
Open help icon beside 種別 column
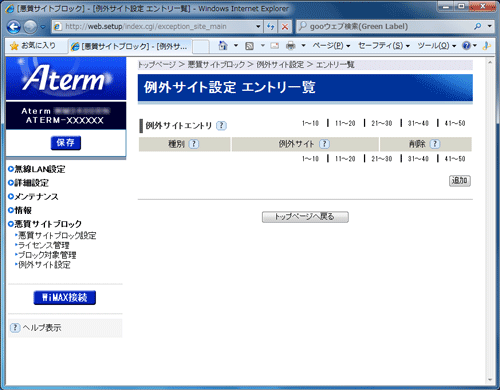pos(194,144)
